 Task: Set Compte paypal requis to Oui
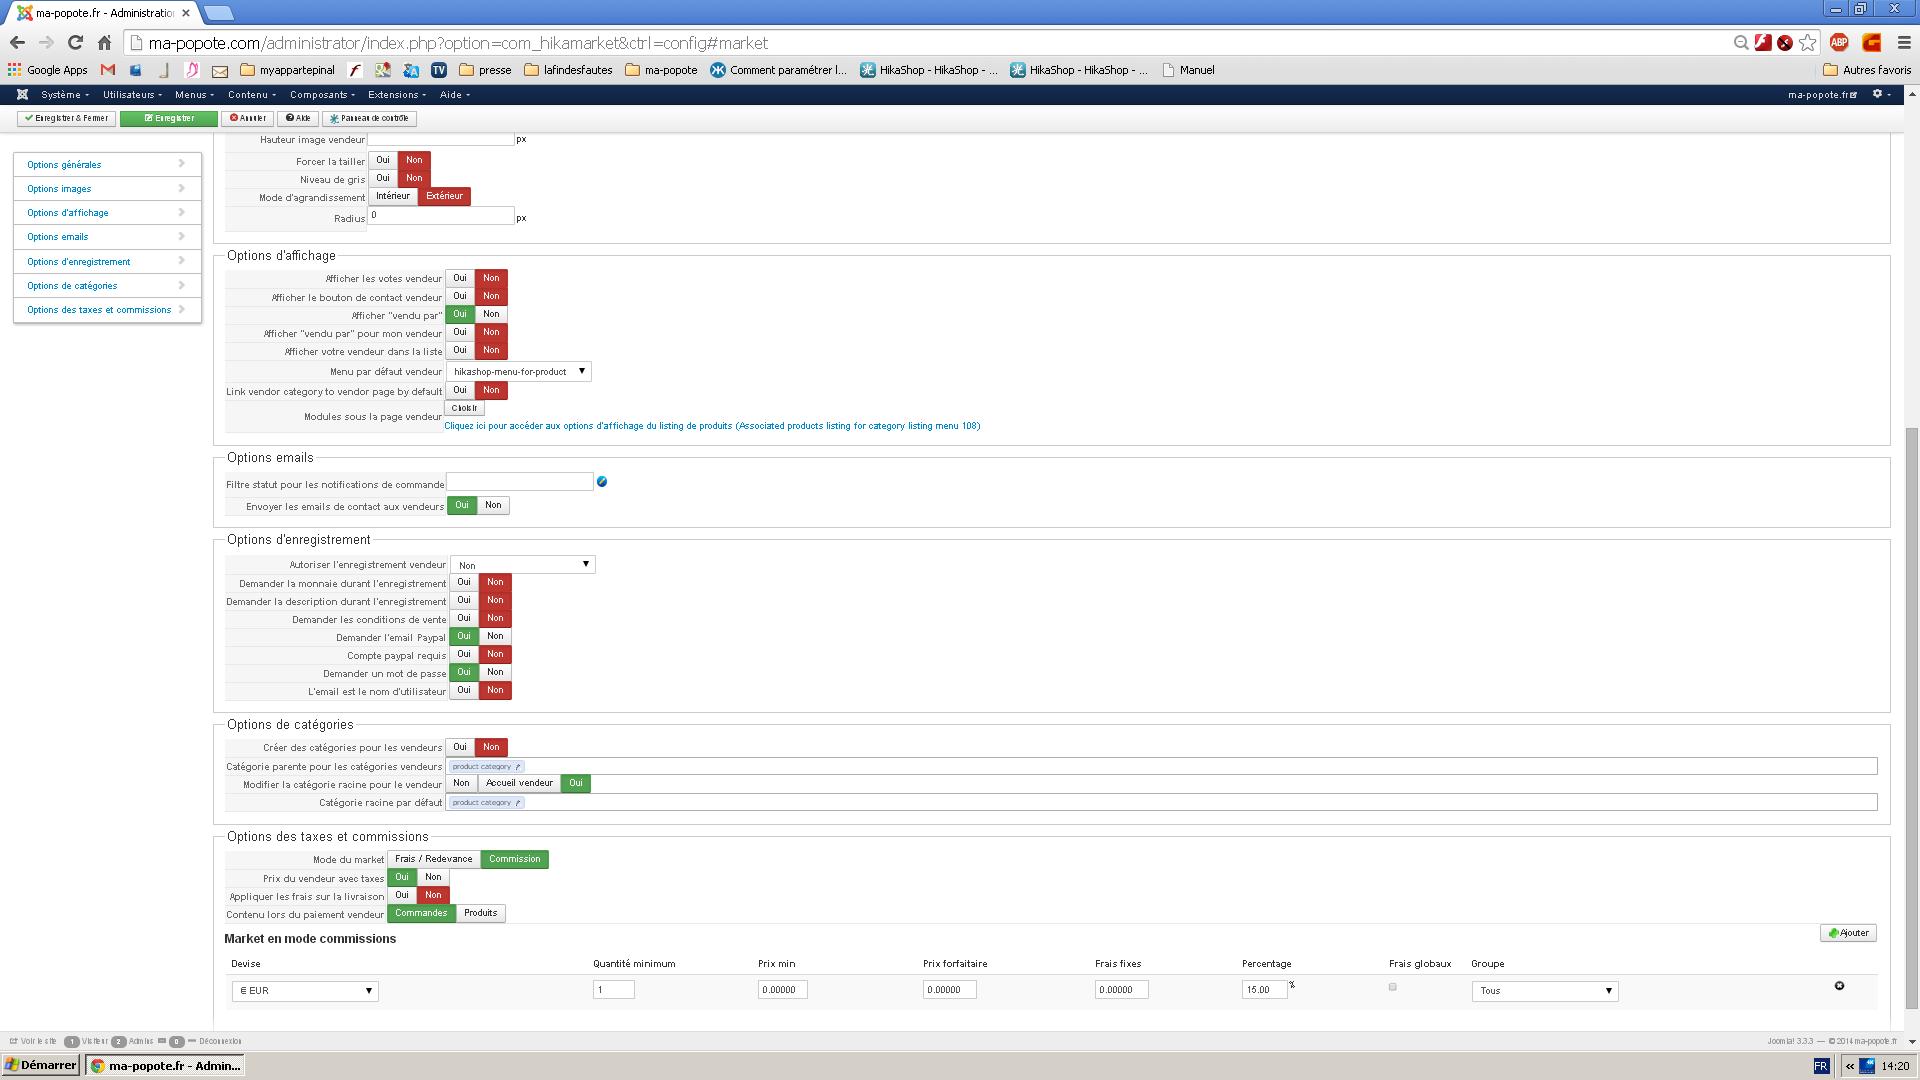464,654
